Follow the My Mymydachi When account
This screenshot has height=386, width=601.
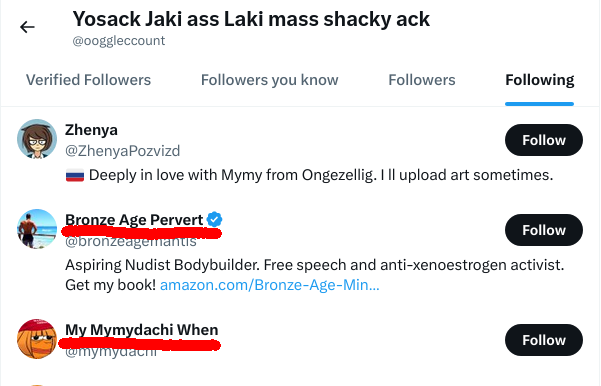pos(544,340)
